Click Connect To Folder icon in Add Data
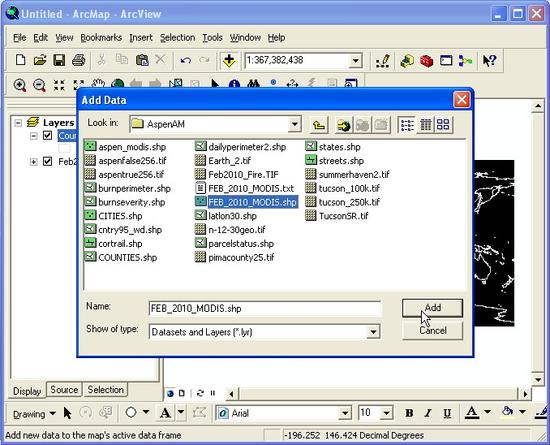The image size is (550, 445). 344,124
